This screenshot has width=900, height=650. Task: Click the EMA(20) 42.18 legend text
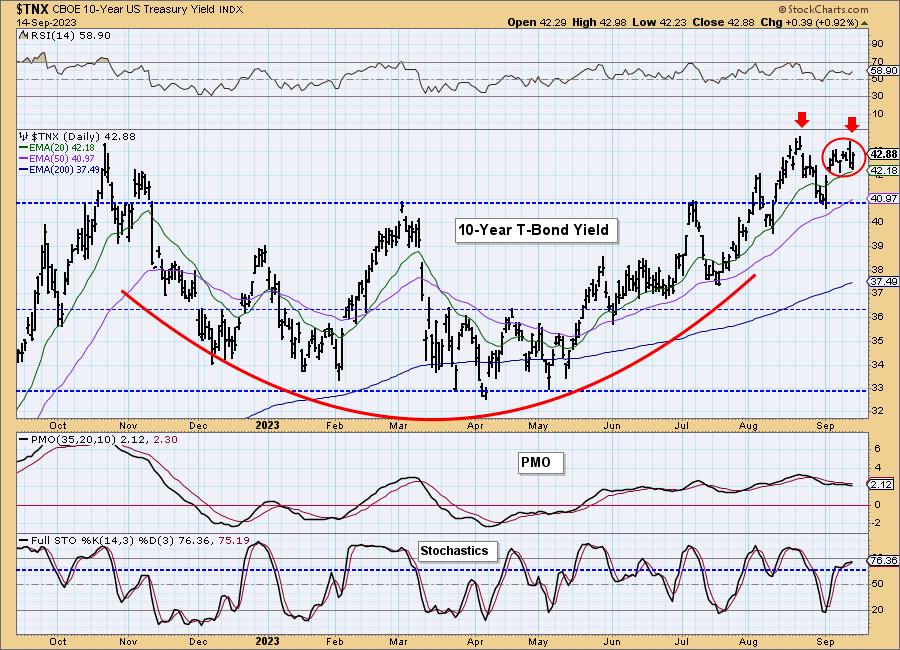[61, 148]
